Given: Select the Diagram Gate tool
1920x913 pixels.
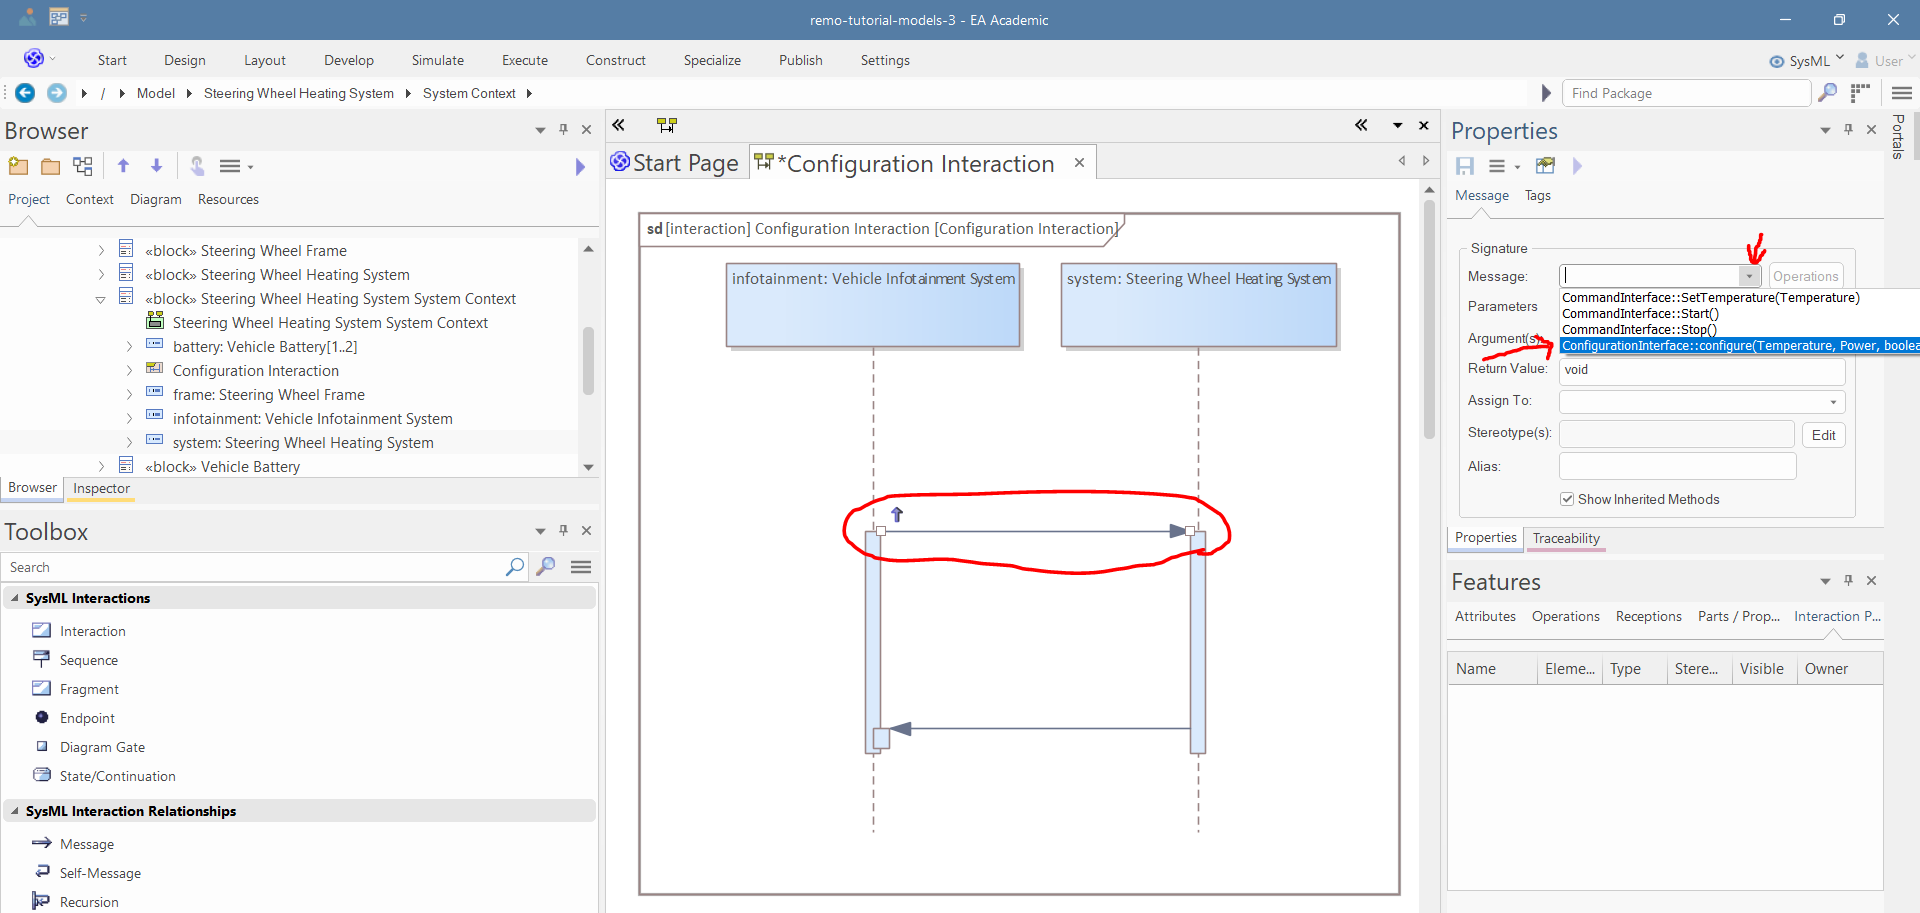Looking at the screenshot, I should click(x=102, y=747).
